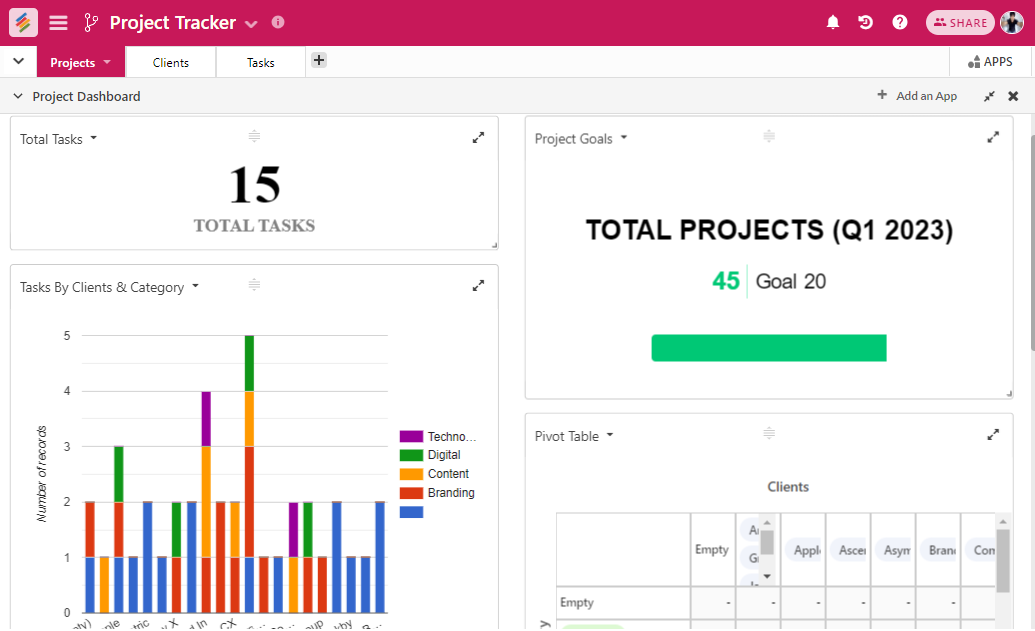Click the 15 total tasks number

click(x=255, y=185)
